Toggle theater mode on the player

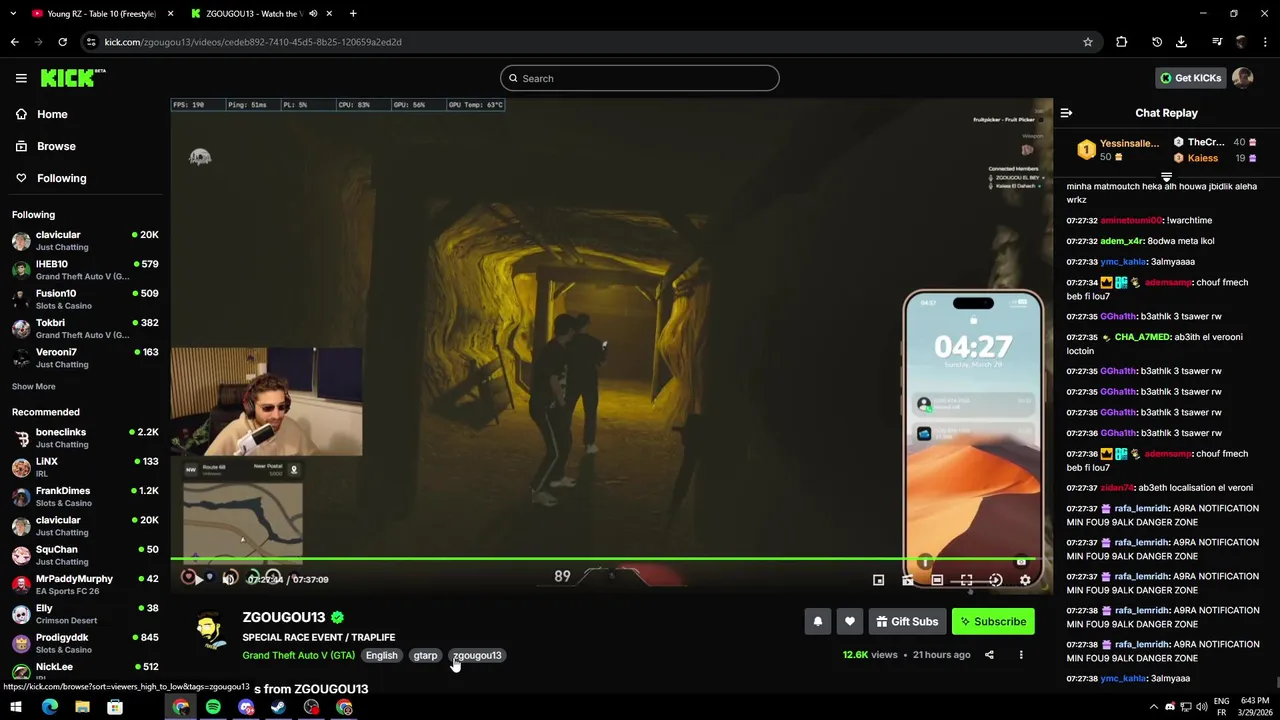(937, 580)
